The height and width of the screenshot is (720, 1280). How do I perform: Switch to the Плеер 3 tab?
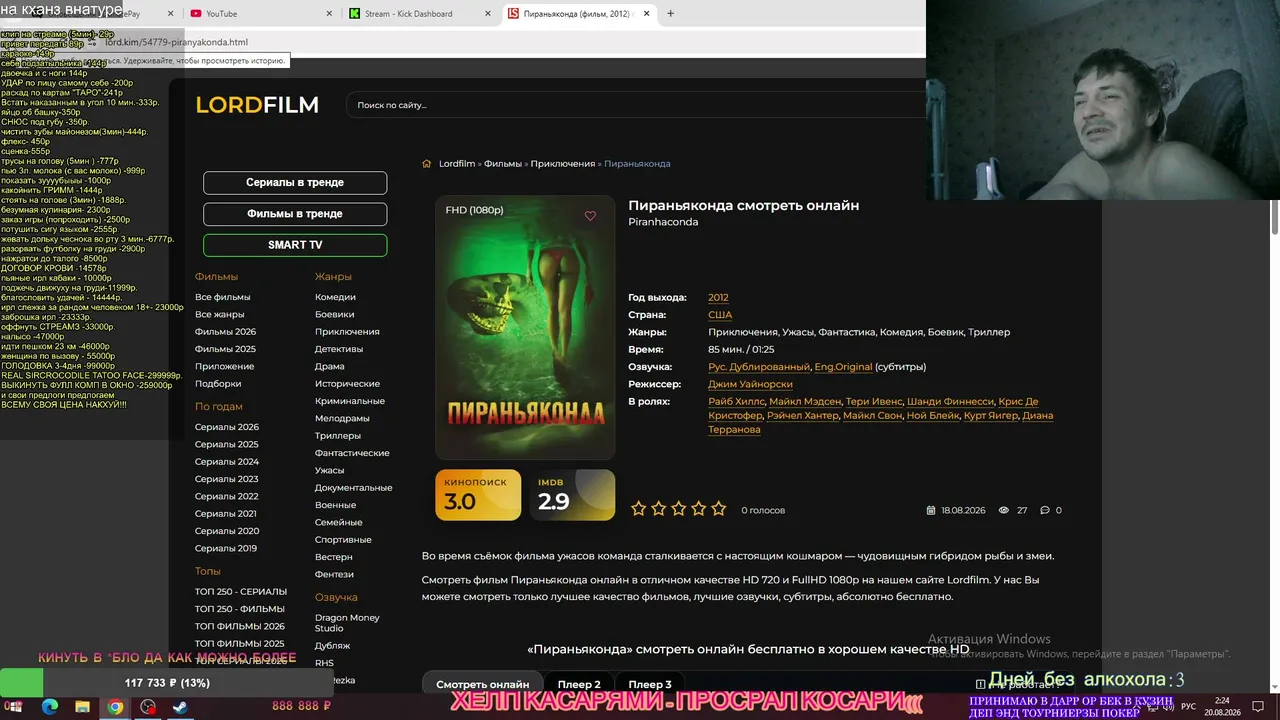coord(650,685)
